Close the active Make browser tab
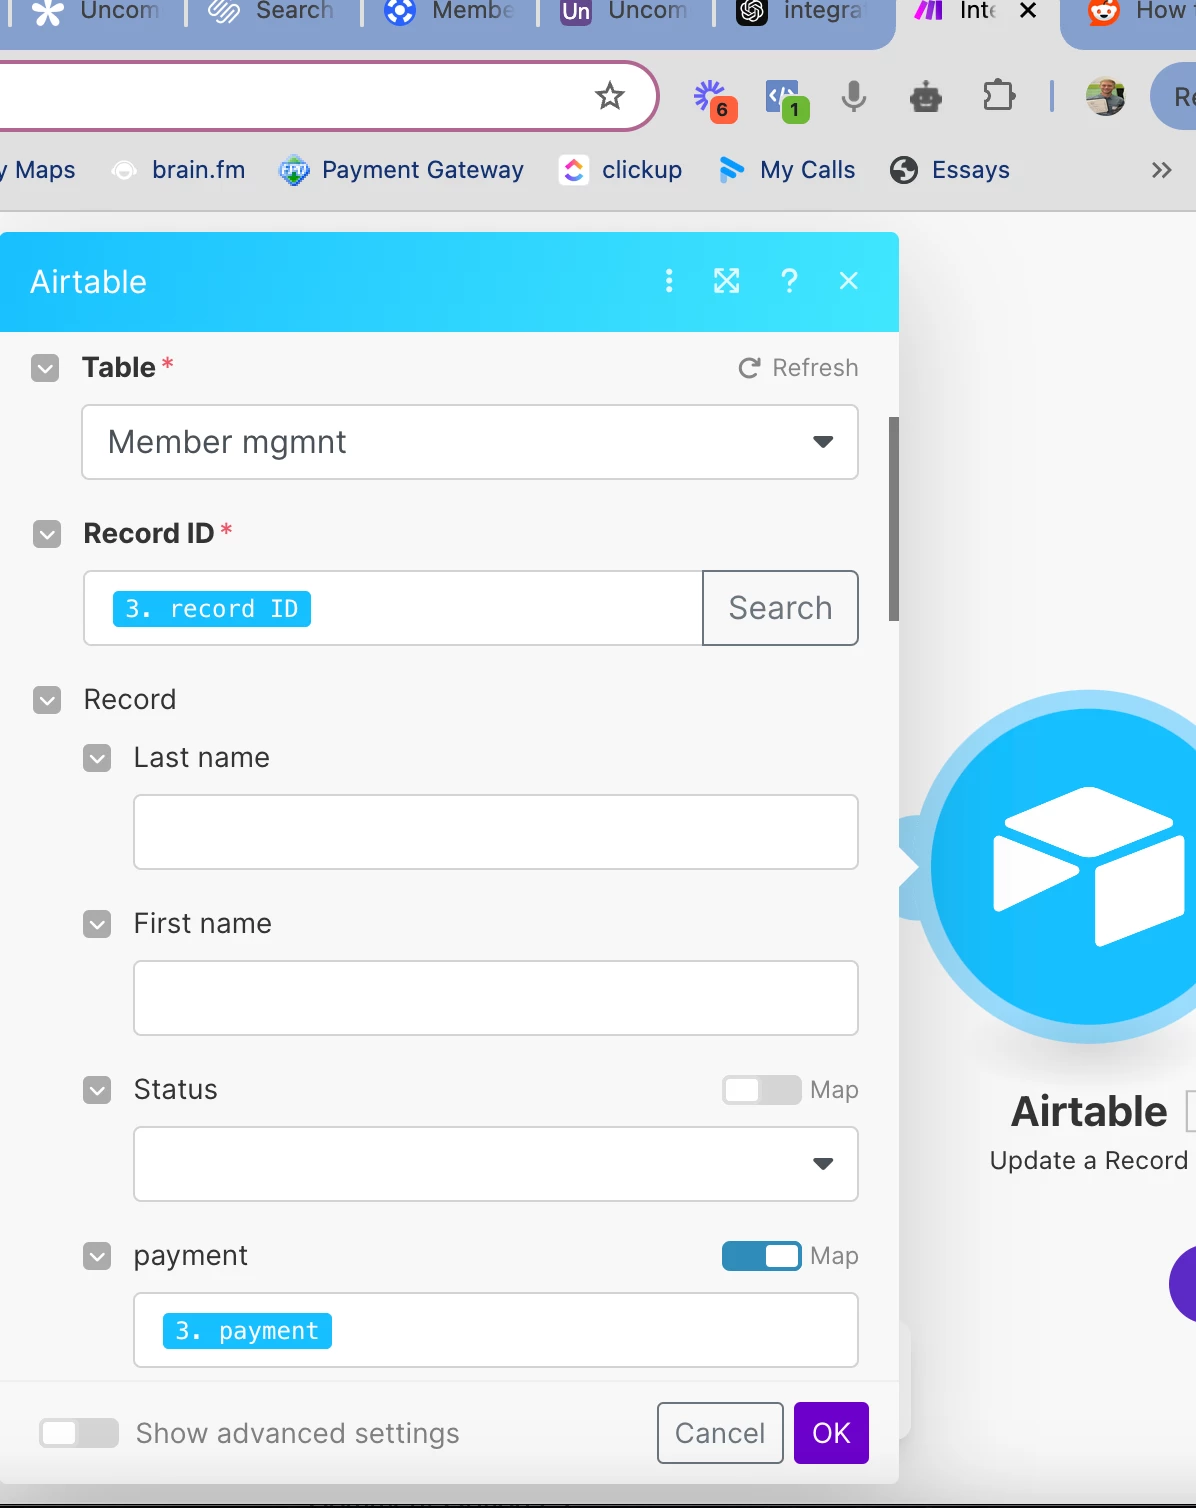Viewport: 1196px width, 1508px height. 1027,11
